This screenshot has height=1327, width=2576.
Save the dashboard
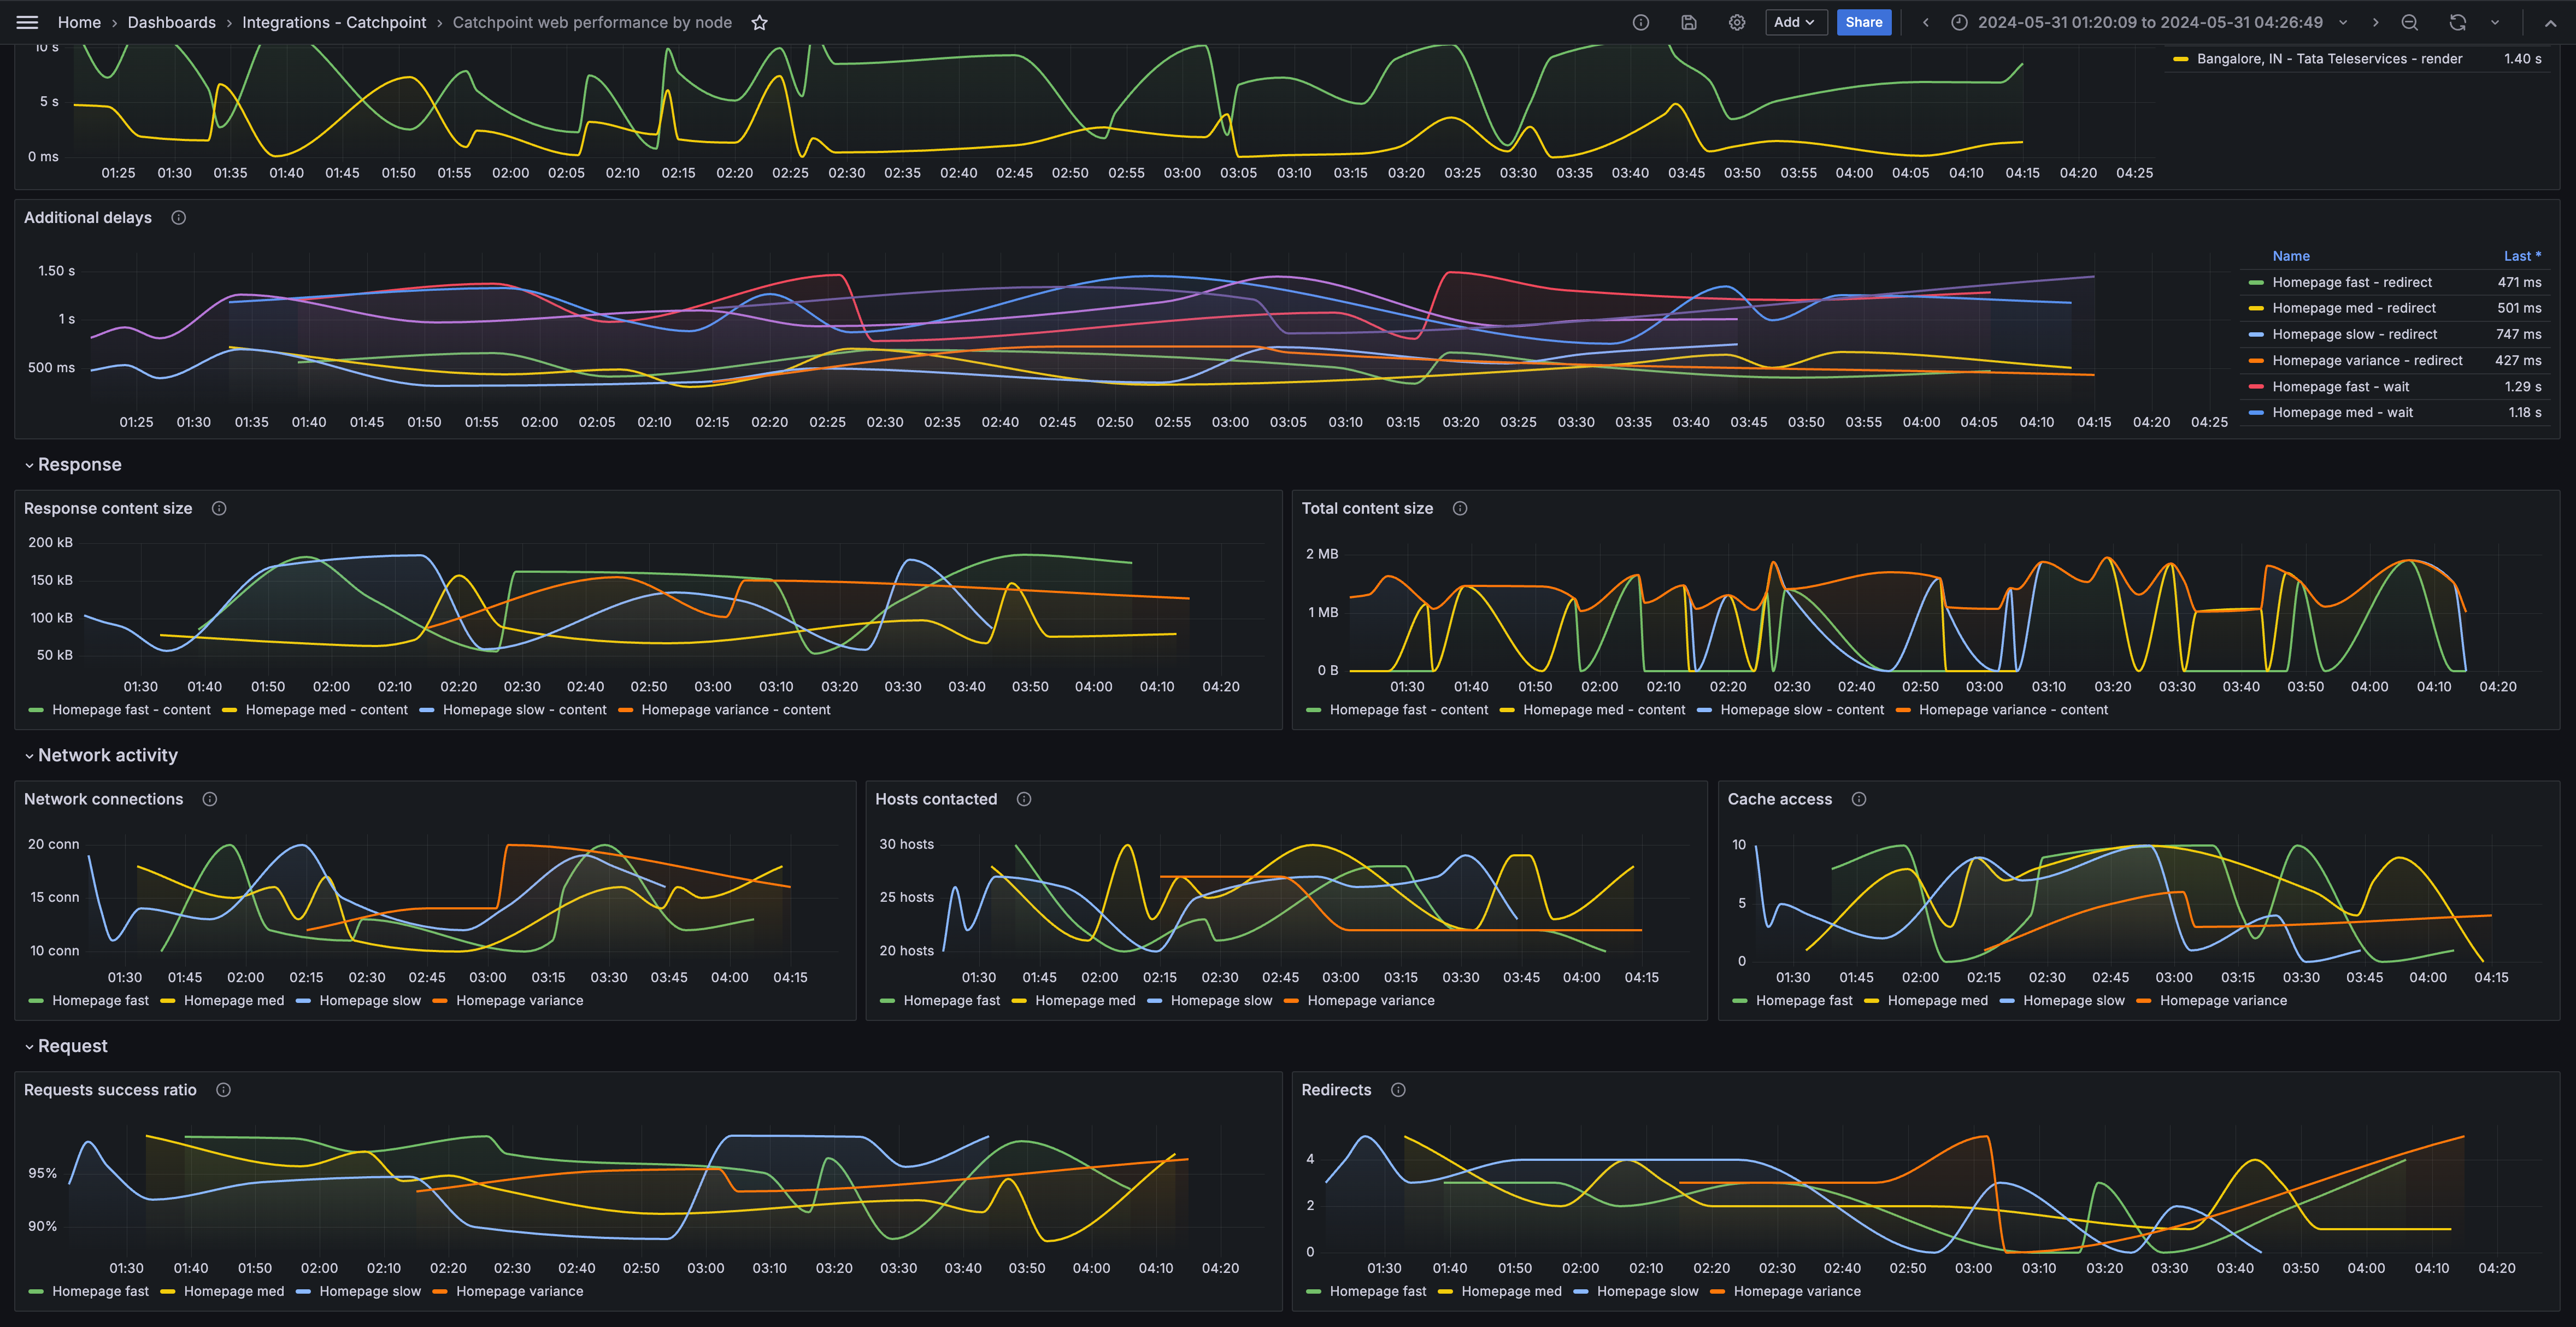pyautogui.click(x=1689, y=22)
